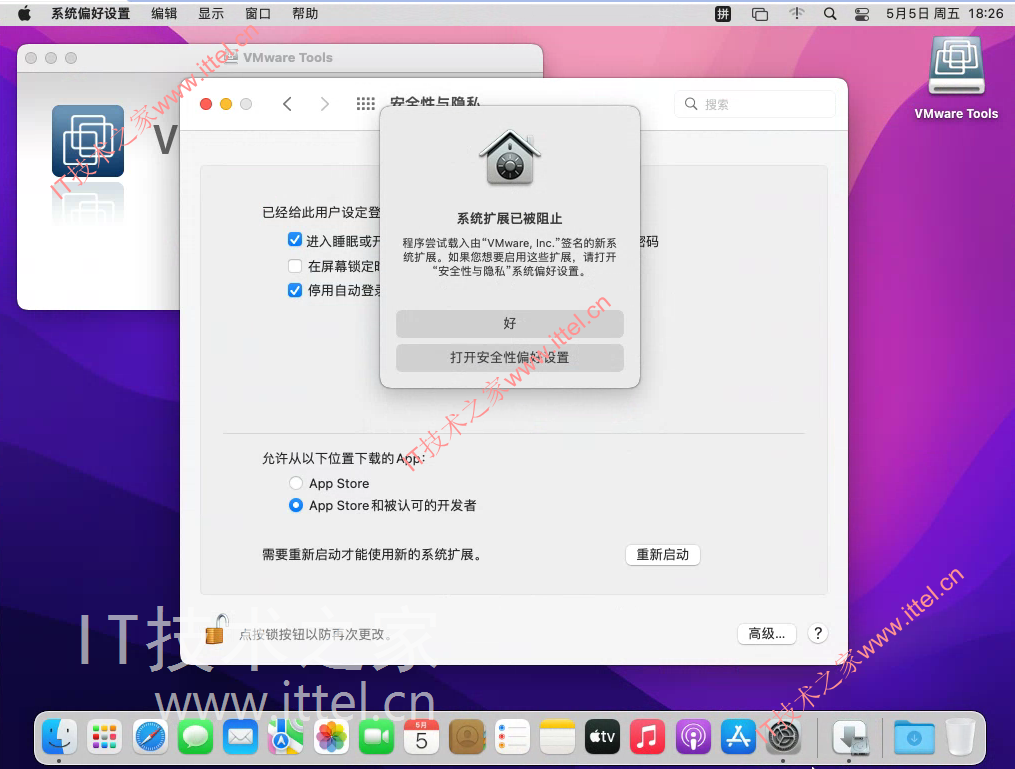Click the VMware Tools window title bar
This screenshot has width=1015, height=769.
click(280, 58)
